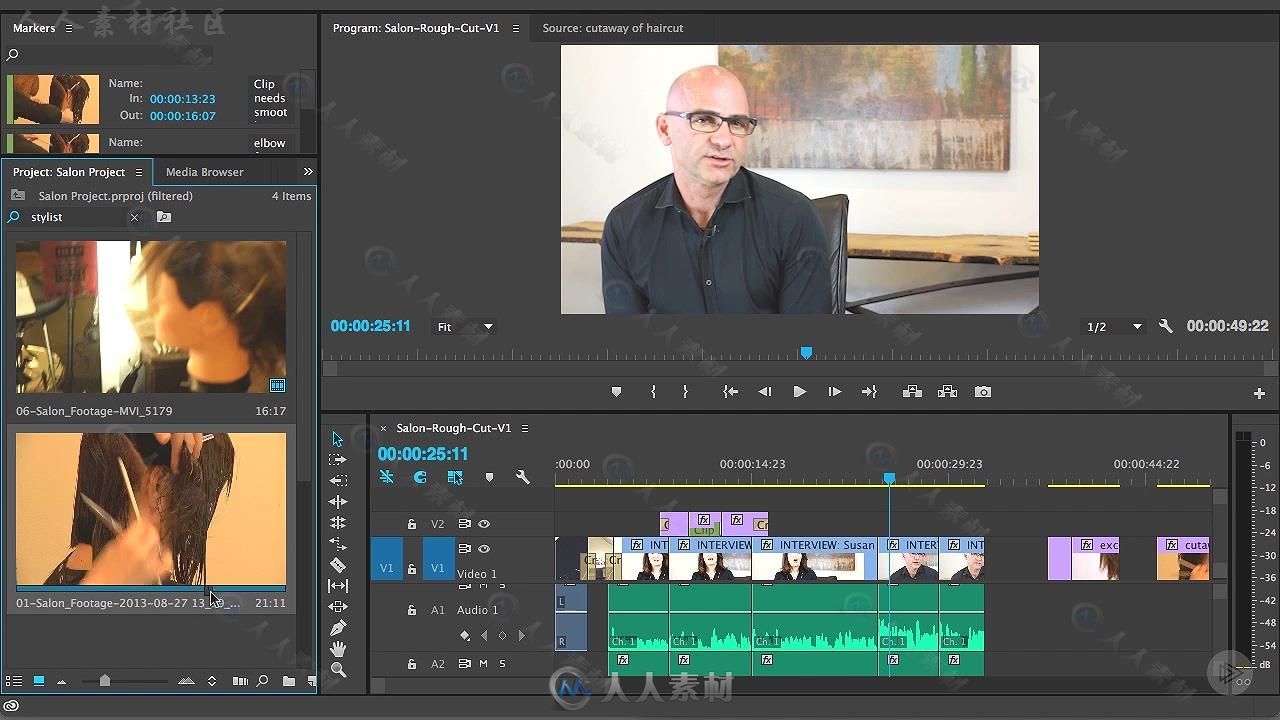Screen dimensions: 1280x720
Task: Select the Program: Salon-Rough-Cut-V1 tab
Action: point(416,28)
